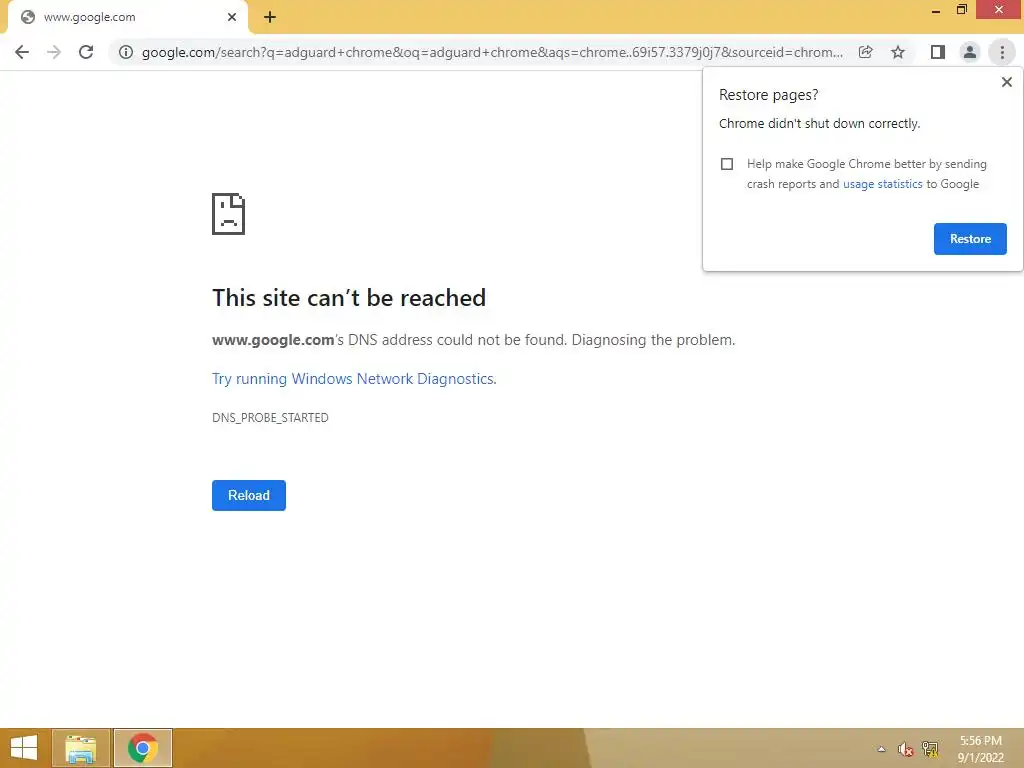Bookmark this tab with the star icon
1024x768 pixels.
pyautogui.click(x=898, y=52)
